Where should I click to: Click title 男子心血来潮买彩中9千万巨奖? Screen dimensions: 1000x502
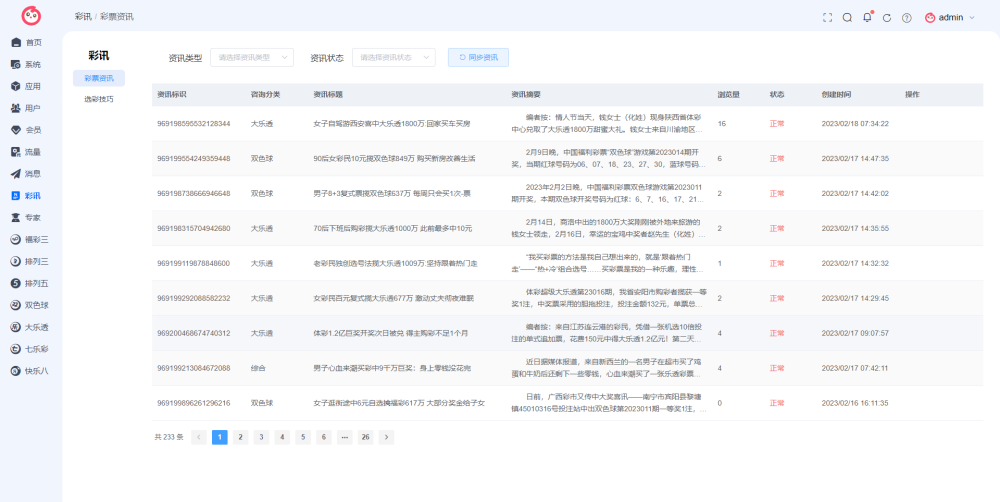pos(392,368)
